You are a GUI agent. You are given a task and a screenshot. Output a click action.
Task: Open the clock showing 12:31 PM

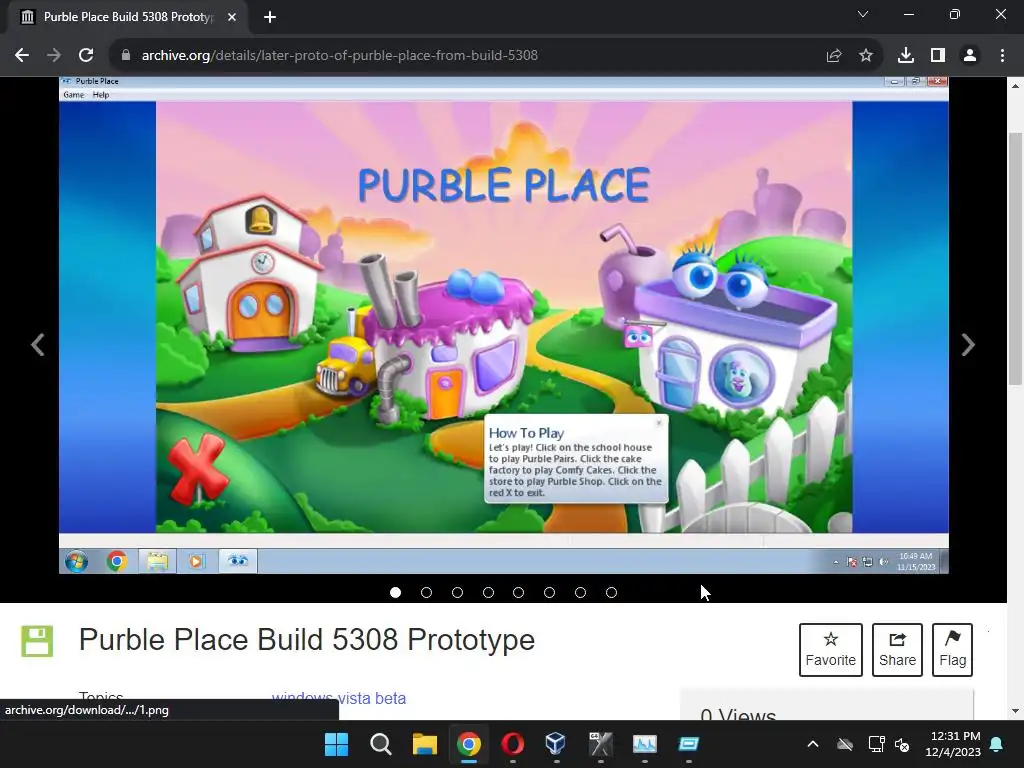tap(953, 744)
